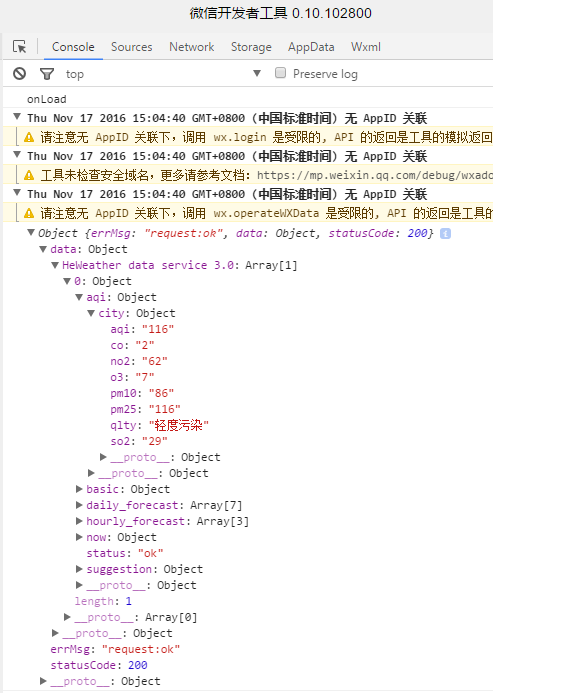This screenshot has width=574, height=693.
Task: Click the length: 1 property
Action: (x=103, y=601)
